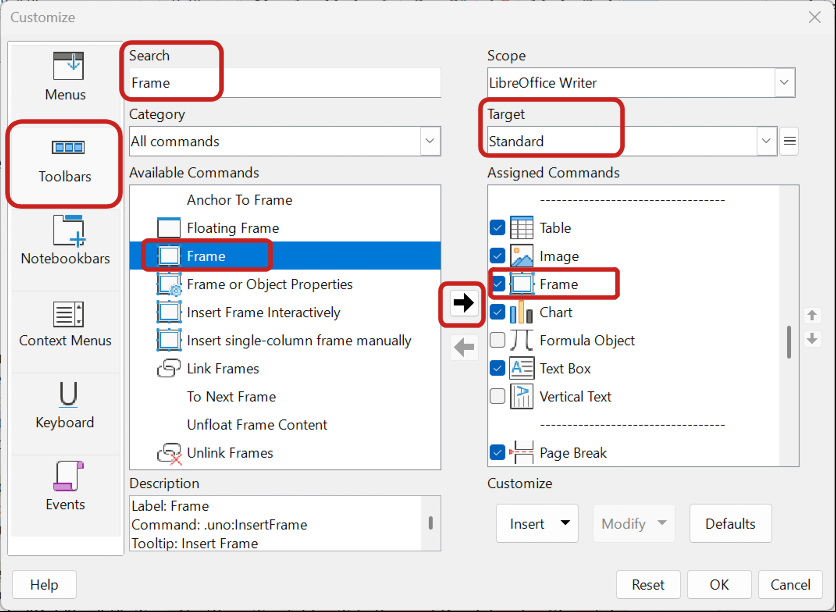Select Table icon in assigned commands
Screen dimensions: 836x612
[521, 228]
